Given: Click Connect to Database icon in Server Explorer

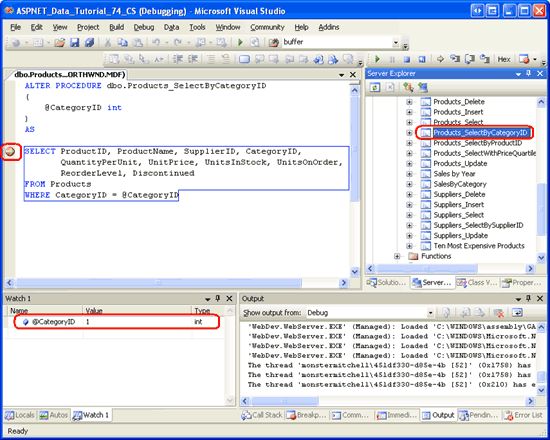Looking at the screenshot, I should [x=408, y=87].
